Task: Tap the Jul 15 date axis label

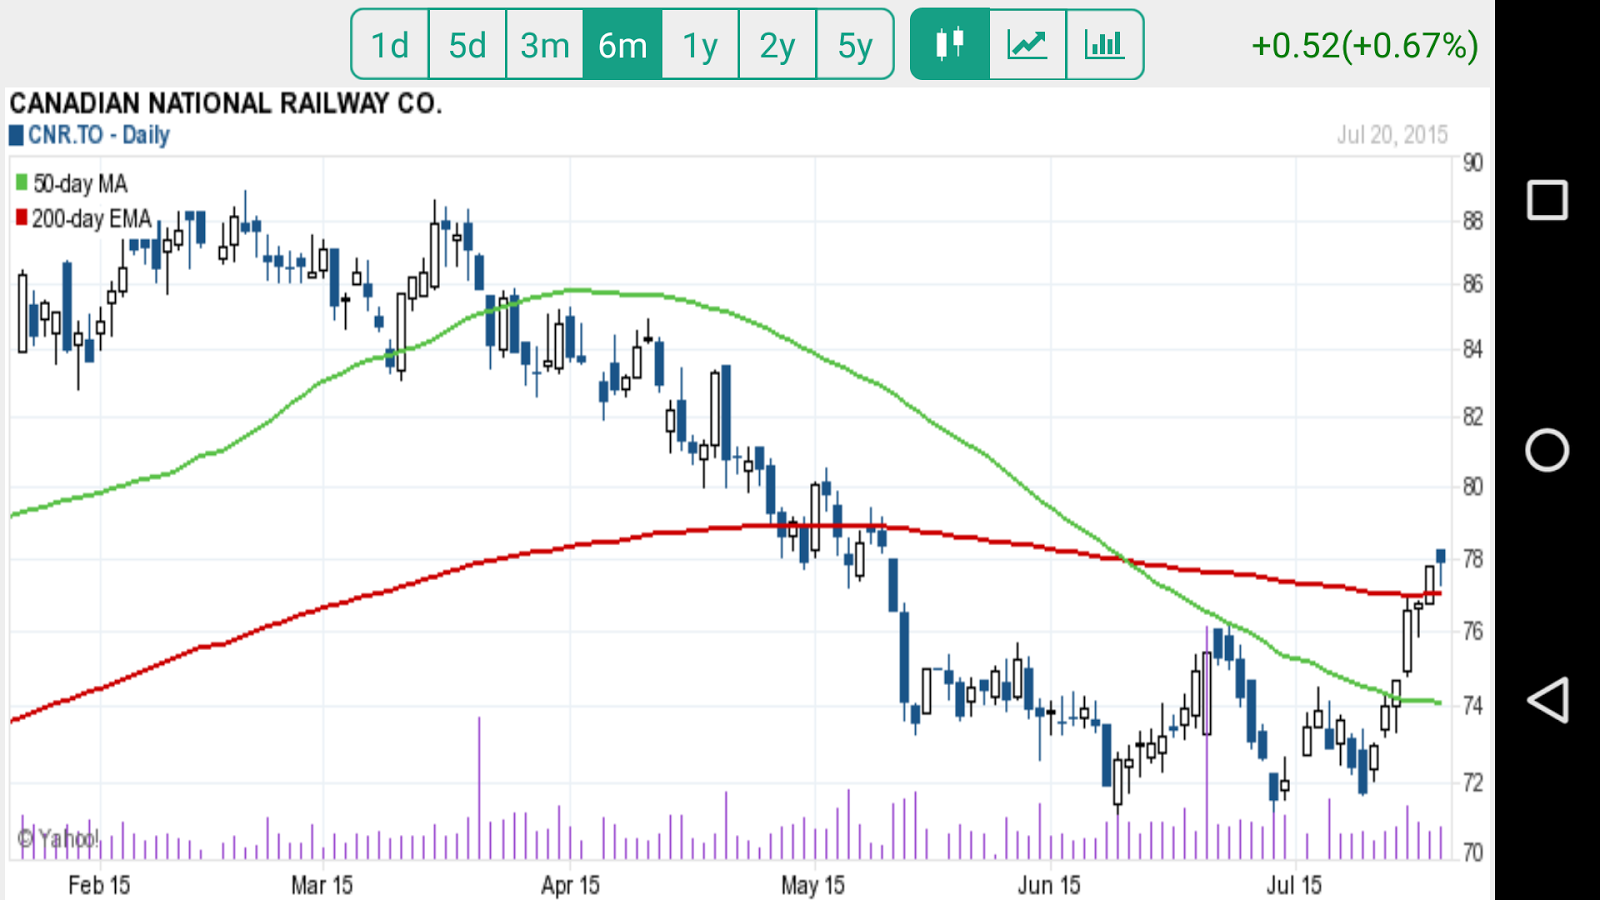Action: [1294, 885]
